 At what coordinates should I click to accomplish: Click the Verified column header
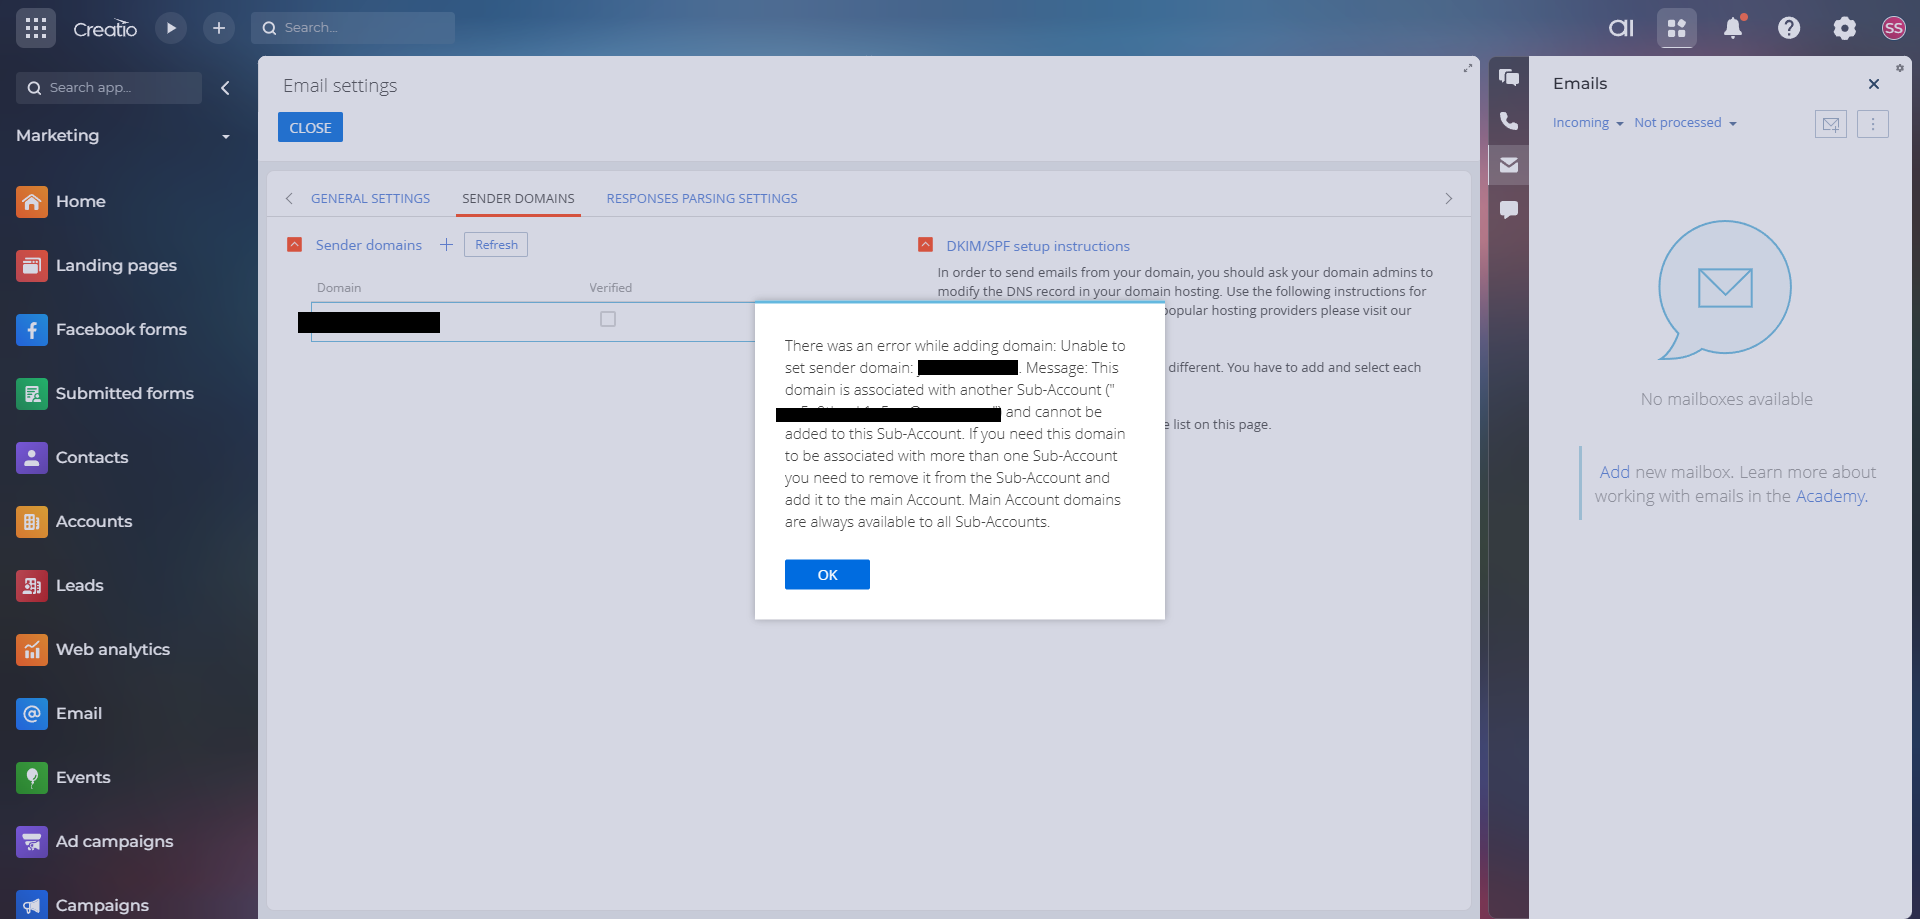point(610,288)
